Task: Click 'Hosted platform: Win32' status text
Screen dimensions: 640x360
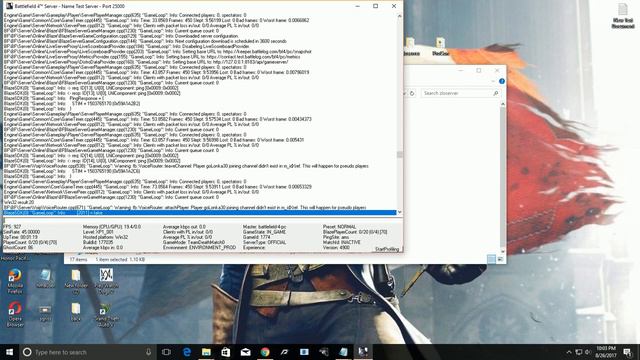Action: tap(105, 237)
